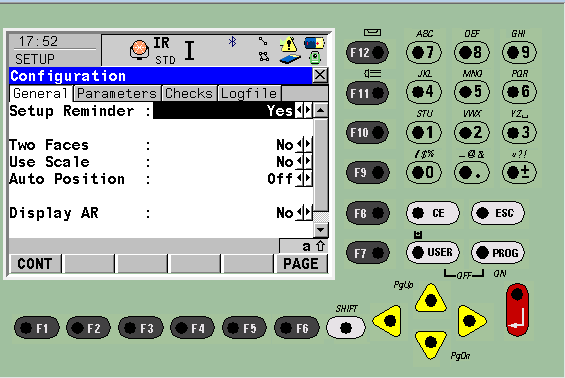565x378 pixels.
Task: Click the red Enter key
Action: 517,310
